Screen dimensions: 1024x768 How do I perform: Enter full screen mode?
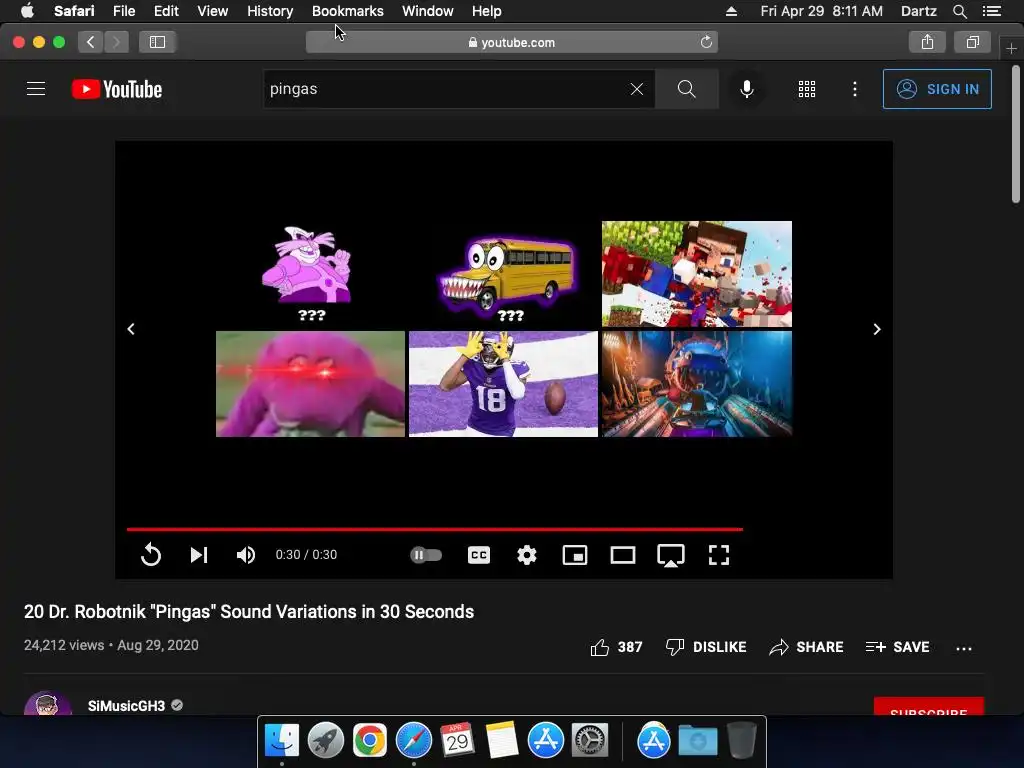coord(718,554)
